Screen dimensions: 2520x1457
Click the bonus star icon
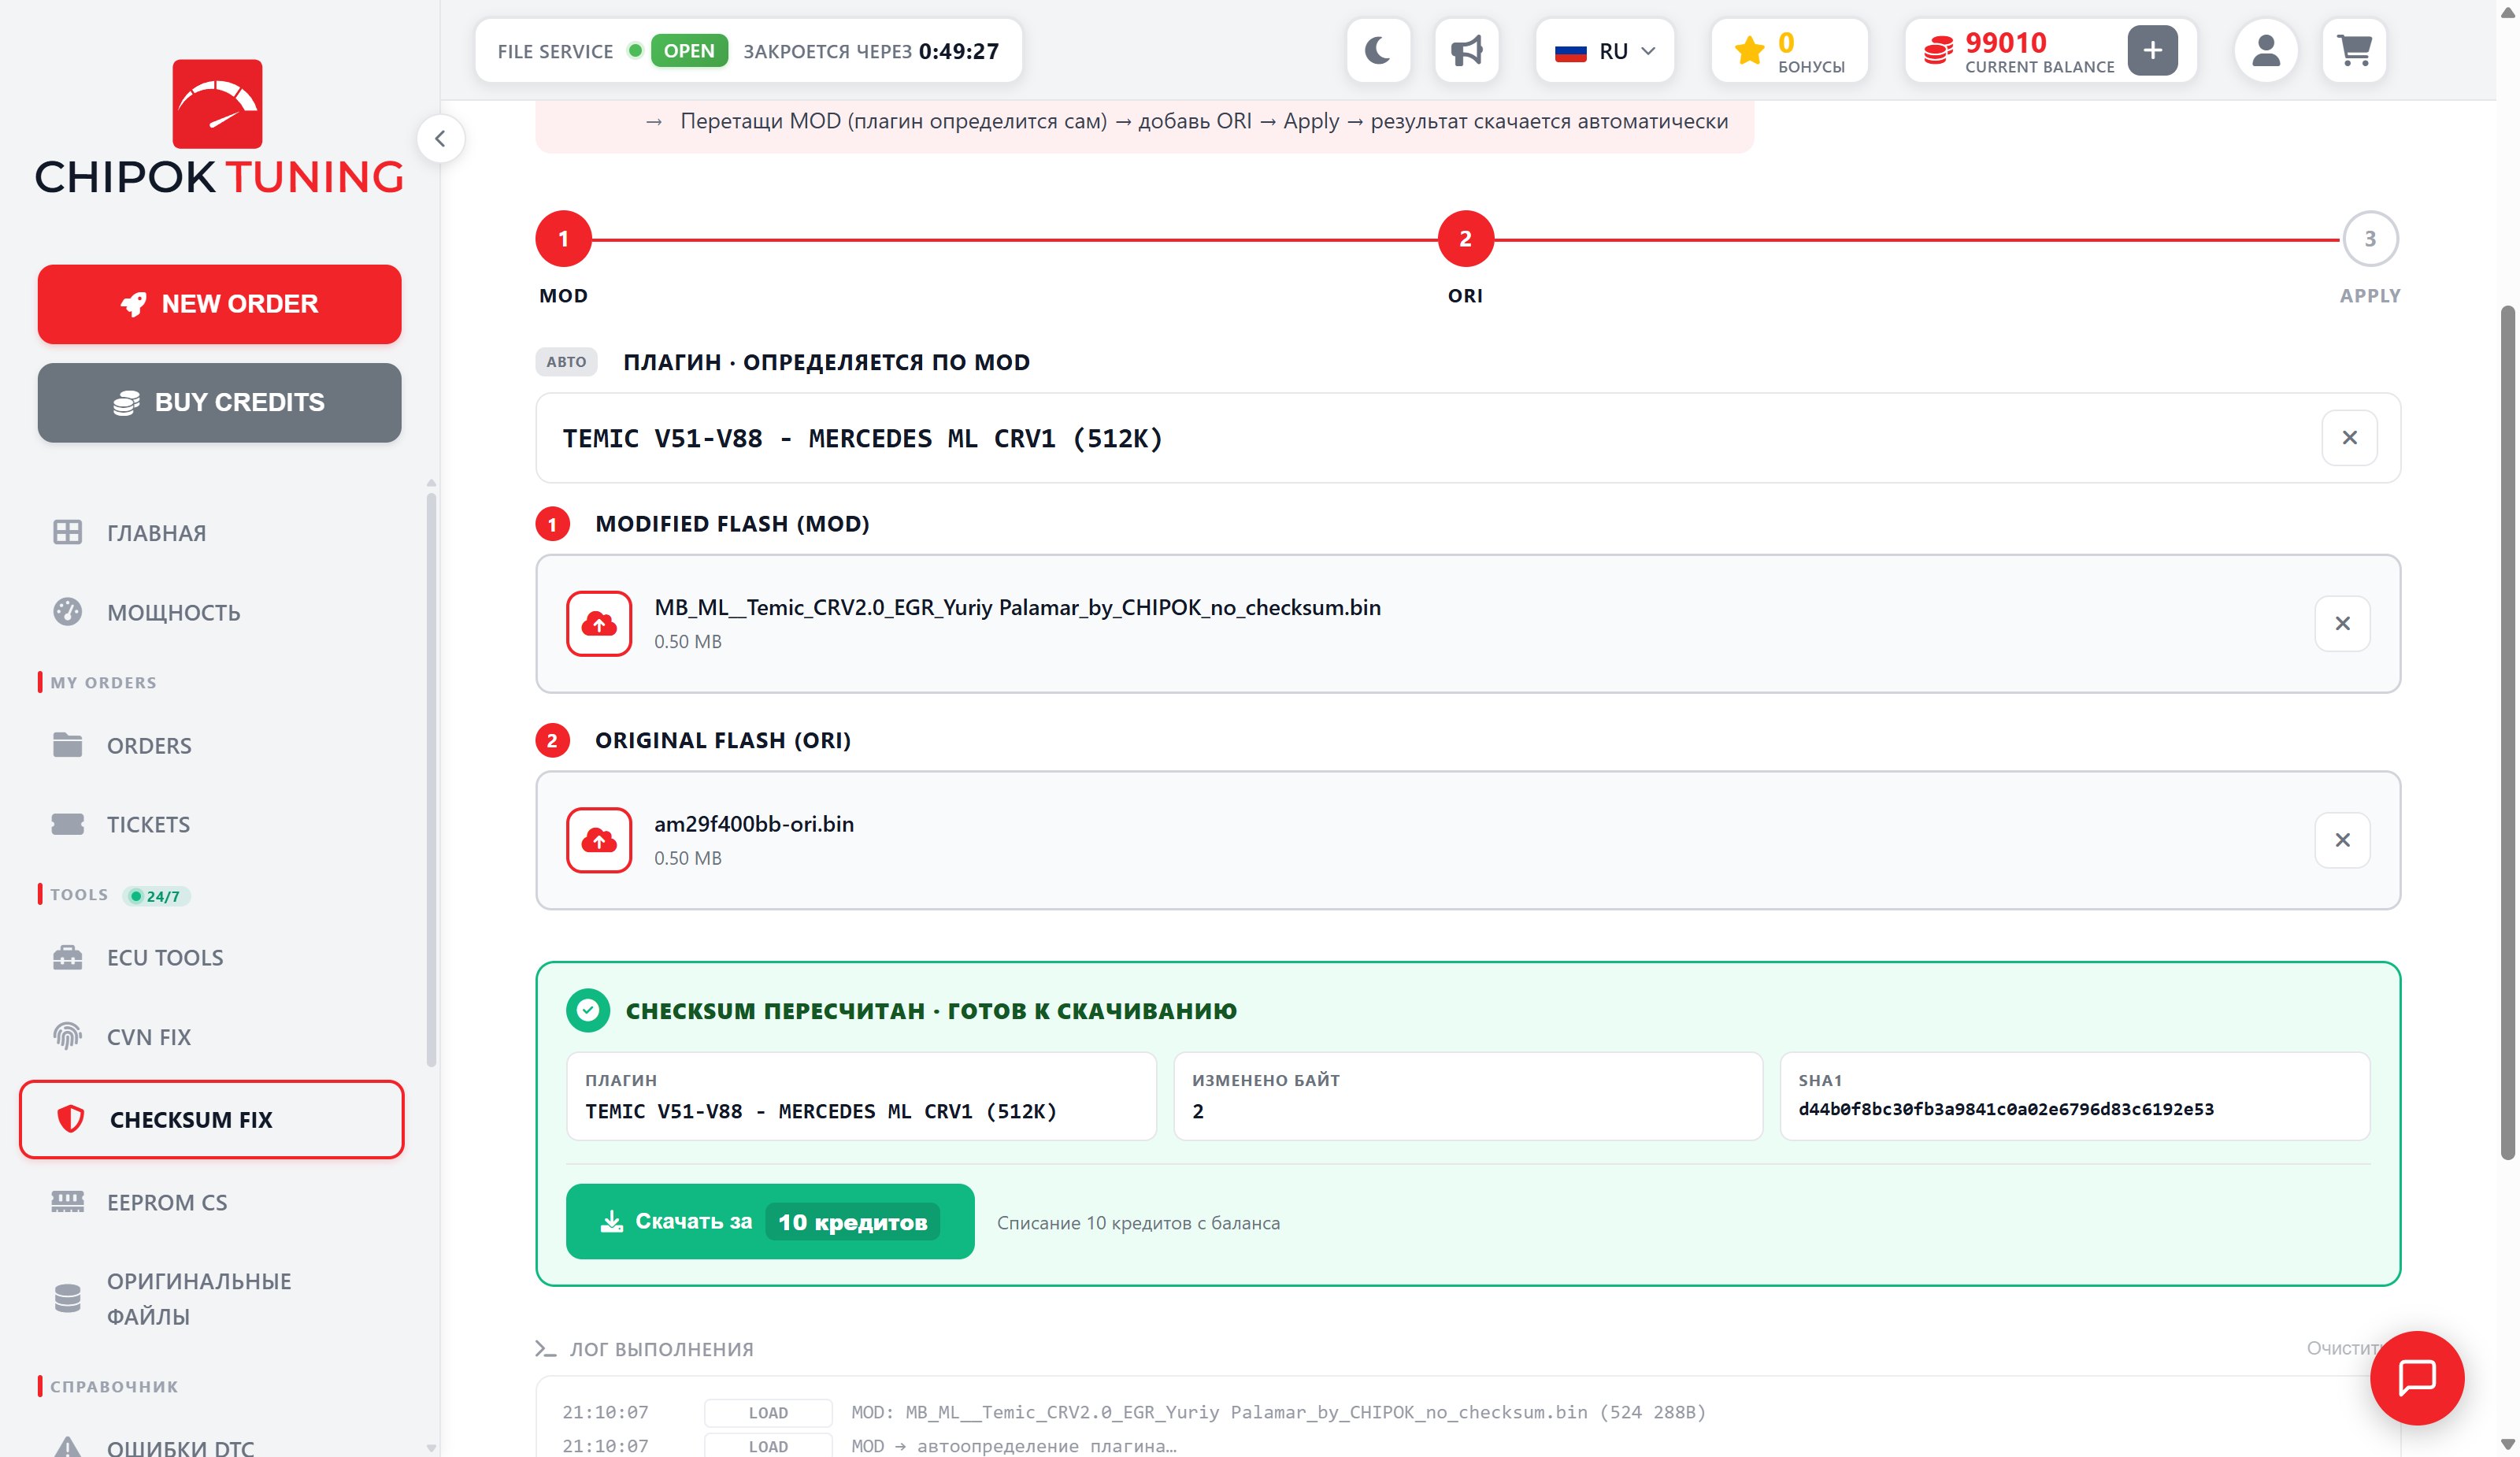pyautogui.click(x=1749, y=50)
